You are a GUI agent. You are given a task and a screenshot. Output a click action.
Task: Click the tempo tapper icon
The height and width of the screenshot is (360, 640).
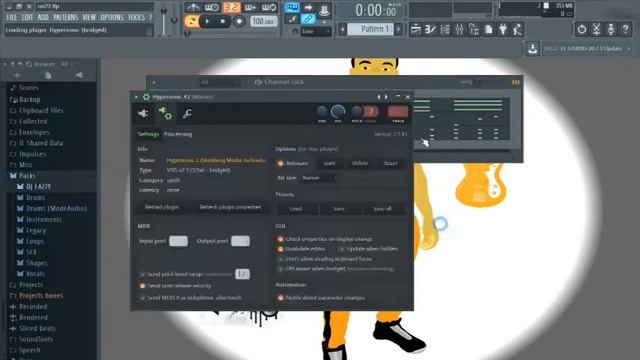[x=518, y=29]
